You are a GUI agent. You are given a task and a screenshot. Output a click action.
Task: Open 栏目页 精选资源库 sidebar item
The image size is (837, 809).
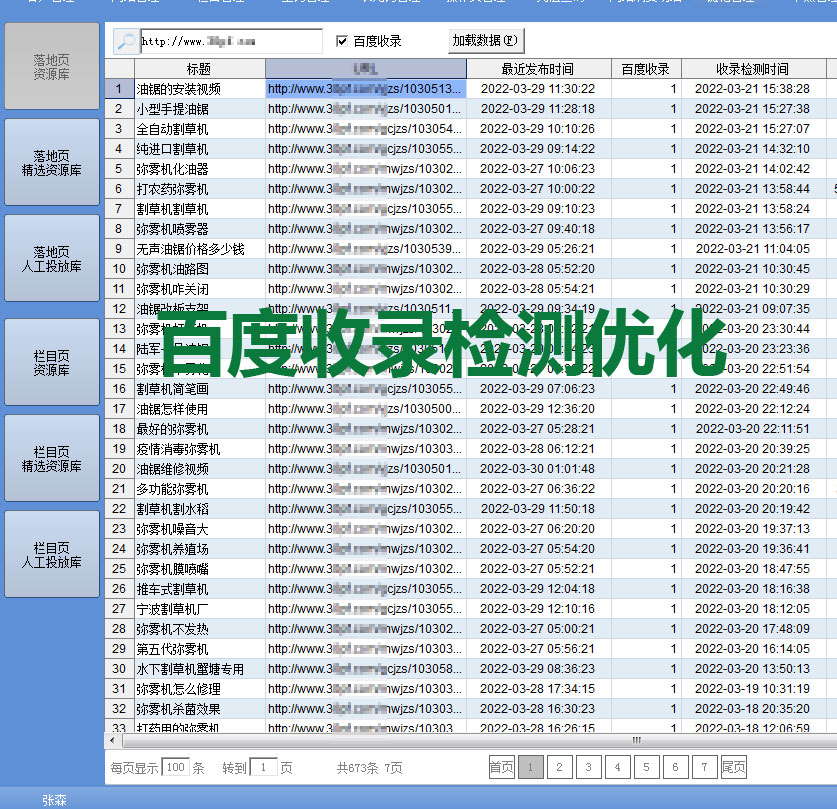click(x=52, y=459)
